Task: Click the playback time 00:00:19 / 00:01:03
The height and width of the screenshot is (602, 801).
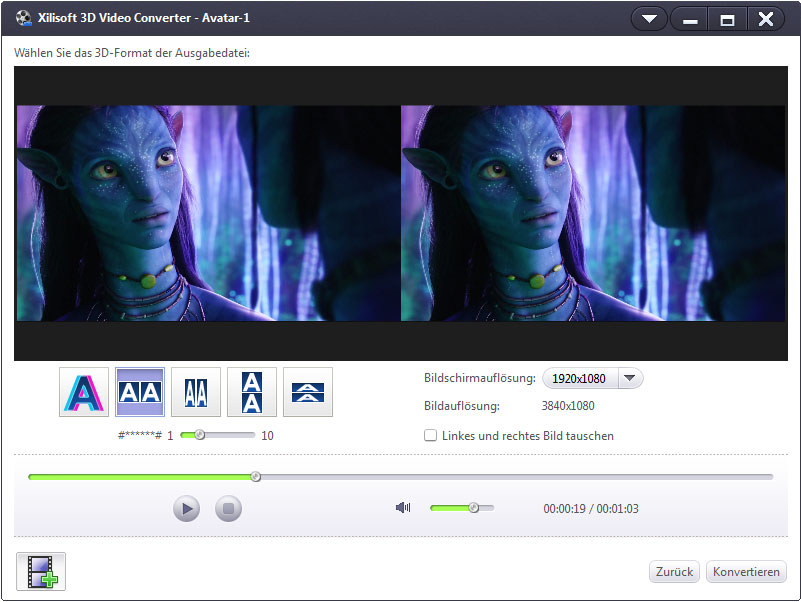Action: point(591,508)
